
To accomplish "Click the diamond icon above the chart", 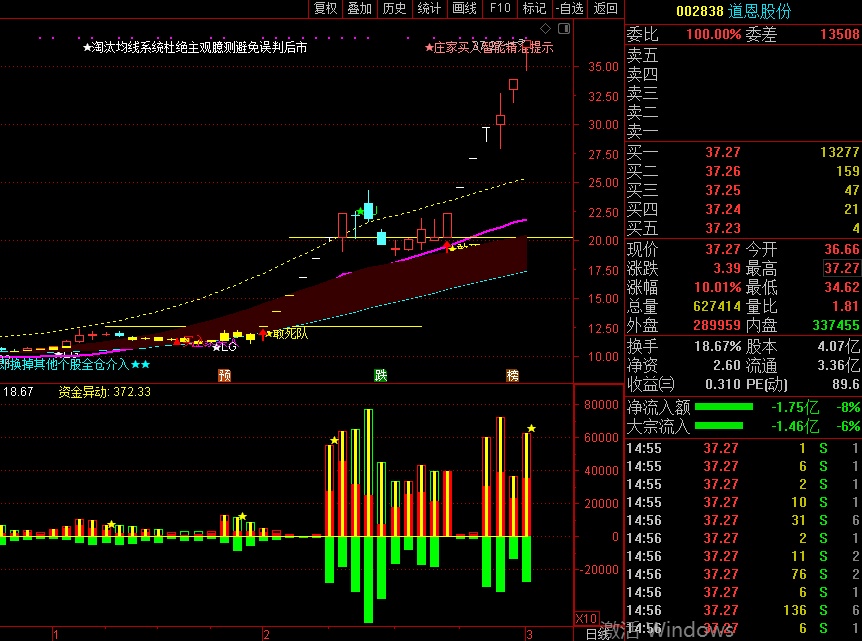I will coord(543,27).
